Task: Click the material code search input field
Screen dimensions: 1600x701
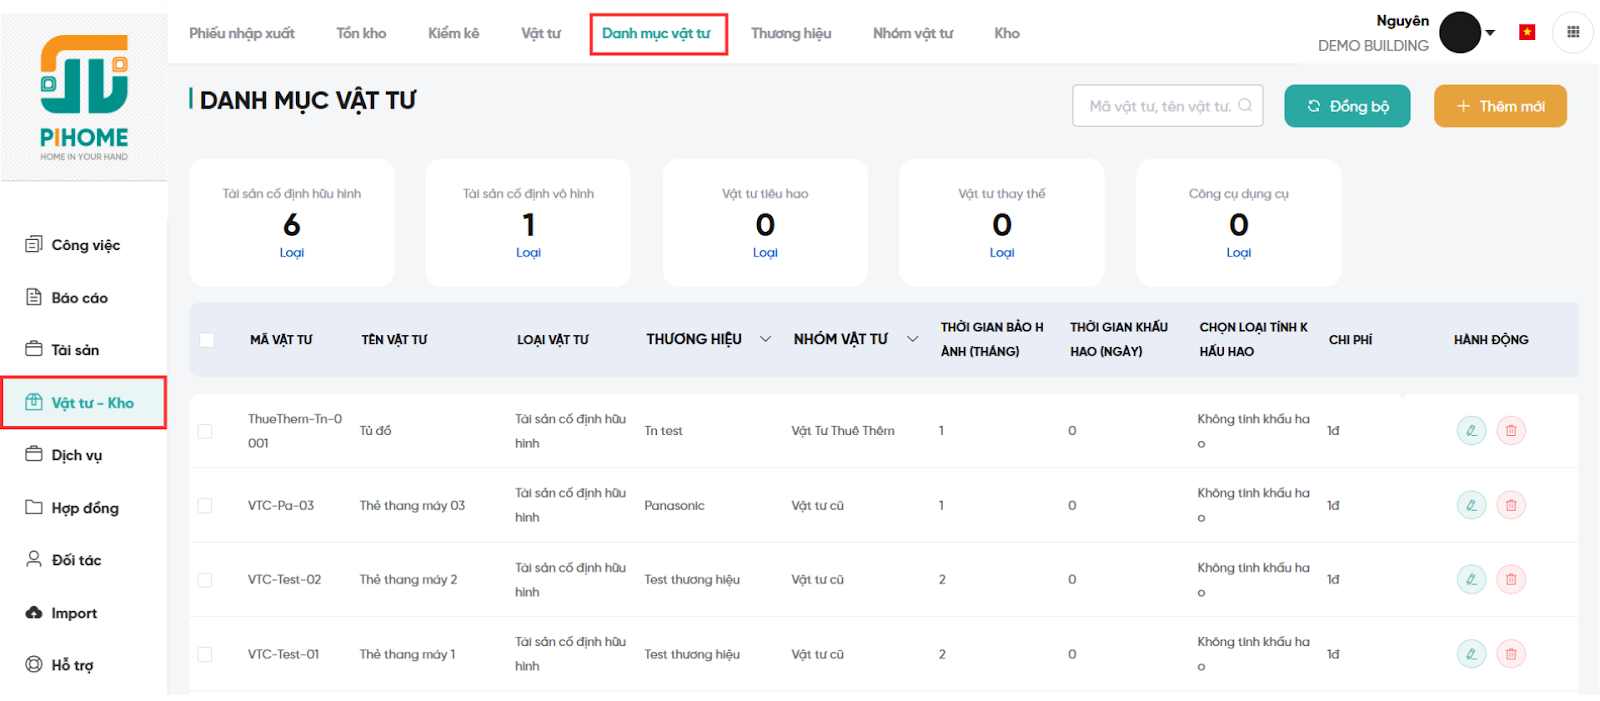Action: [x=1158, y=106]
